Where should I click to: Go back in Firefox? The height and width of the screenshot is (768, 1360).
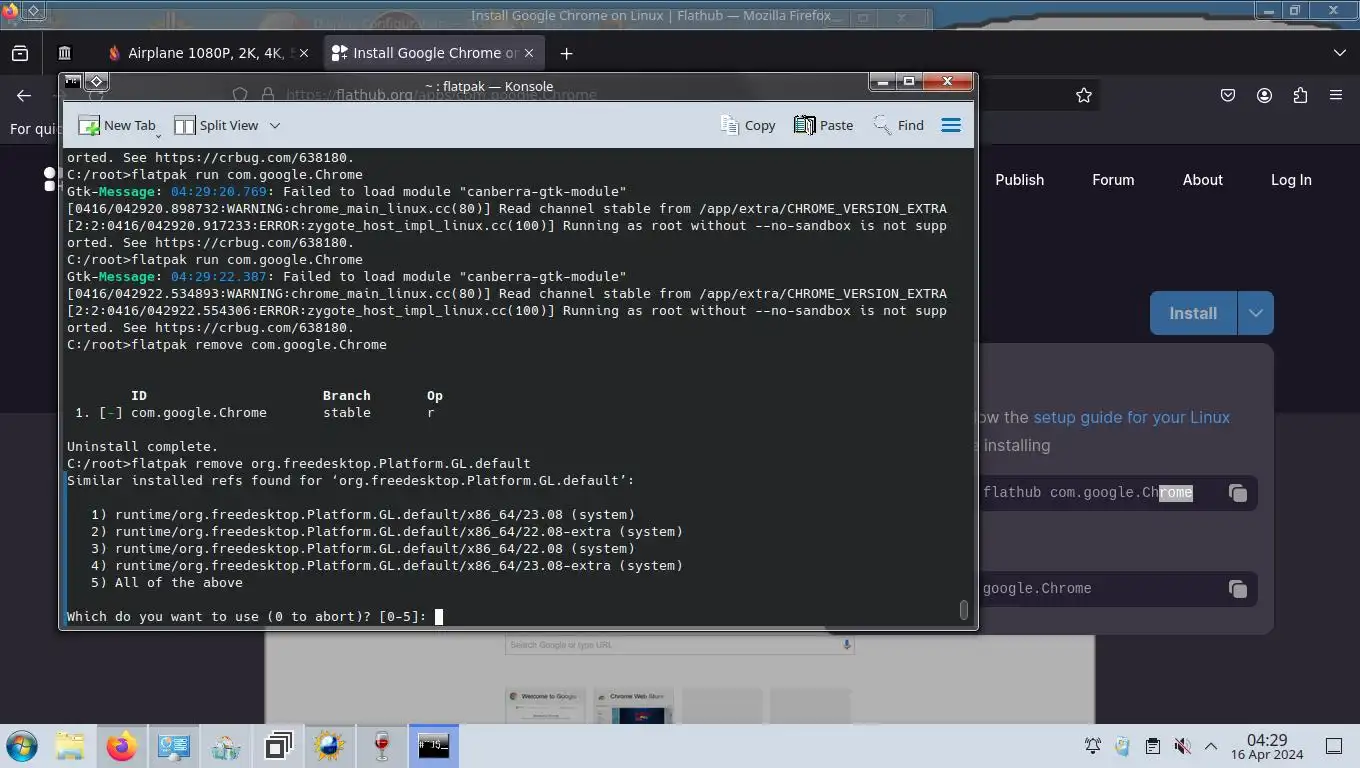(24, 95)
